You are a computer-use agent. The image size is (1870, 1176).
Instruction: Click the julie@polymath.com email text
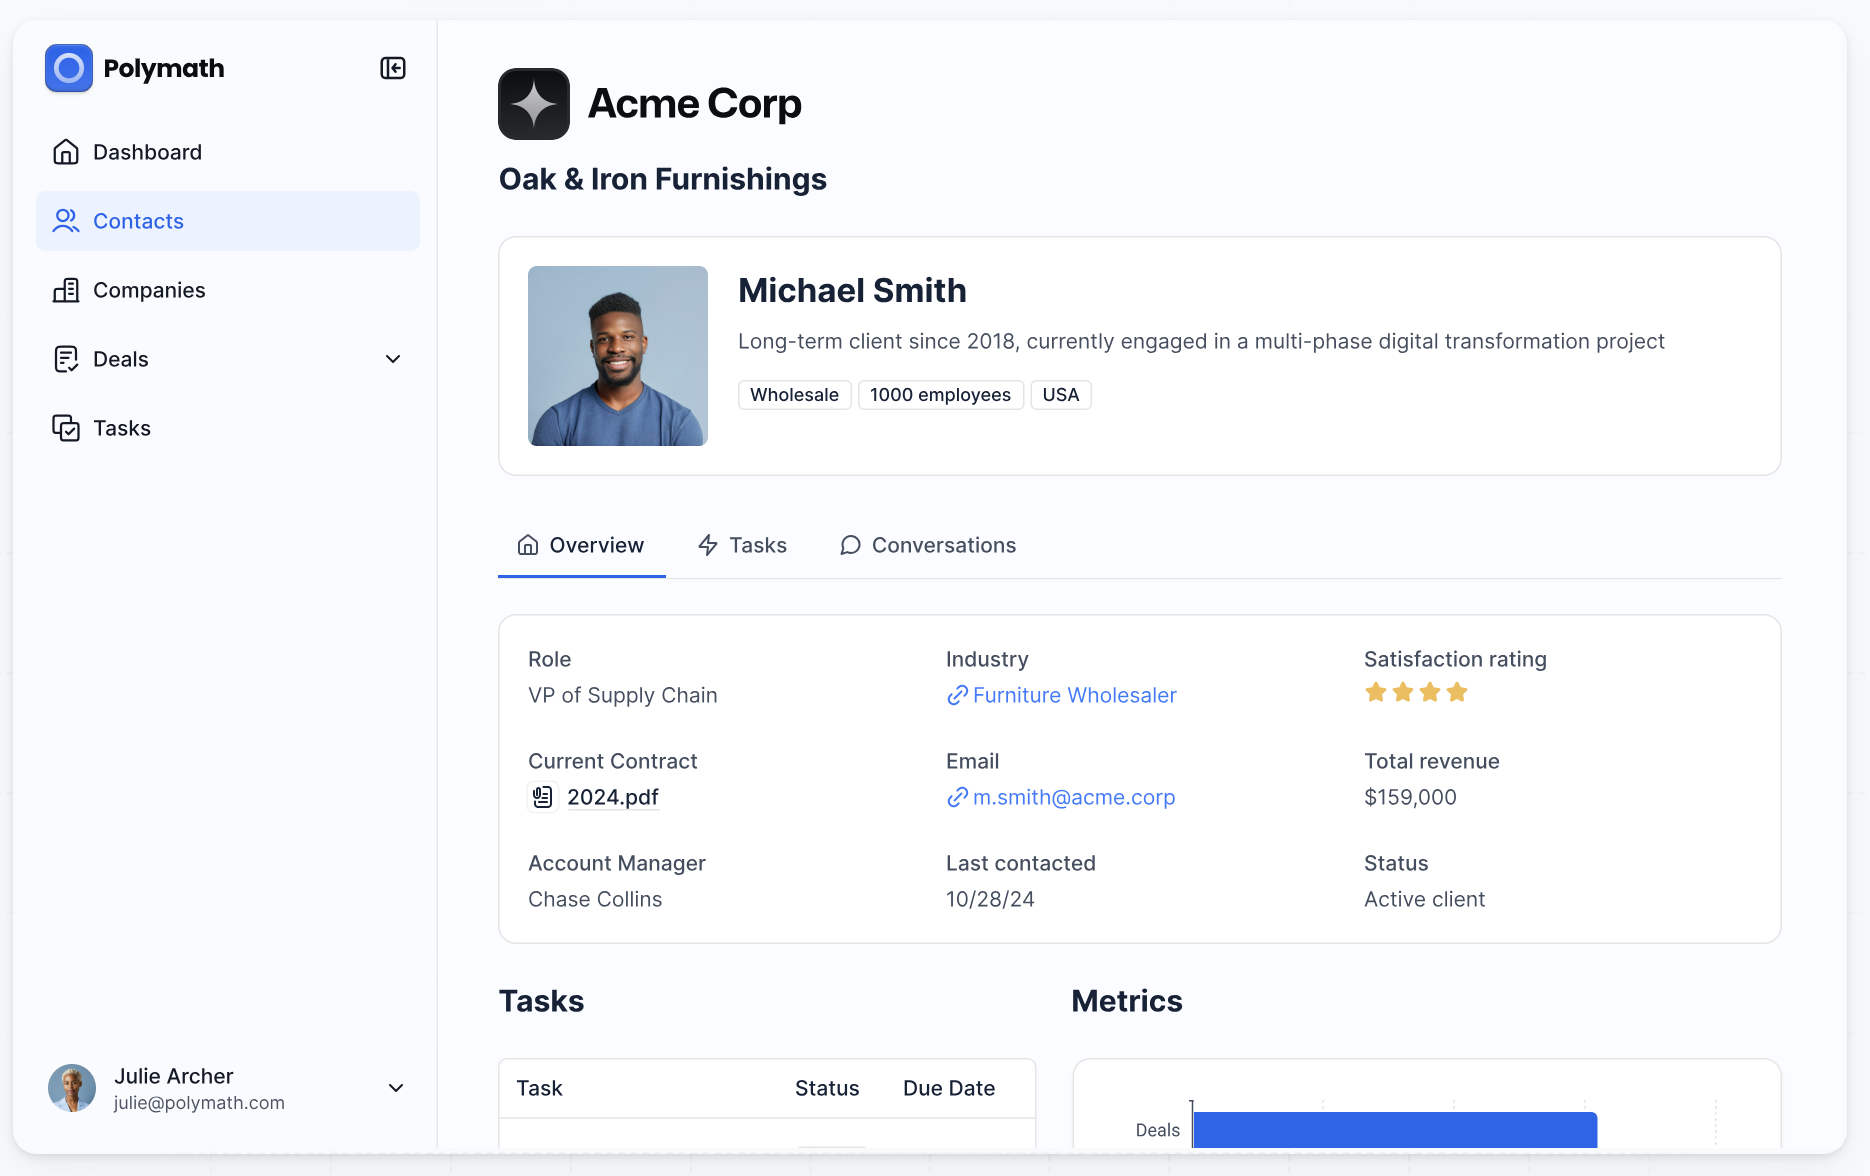coord(199,1103)
